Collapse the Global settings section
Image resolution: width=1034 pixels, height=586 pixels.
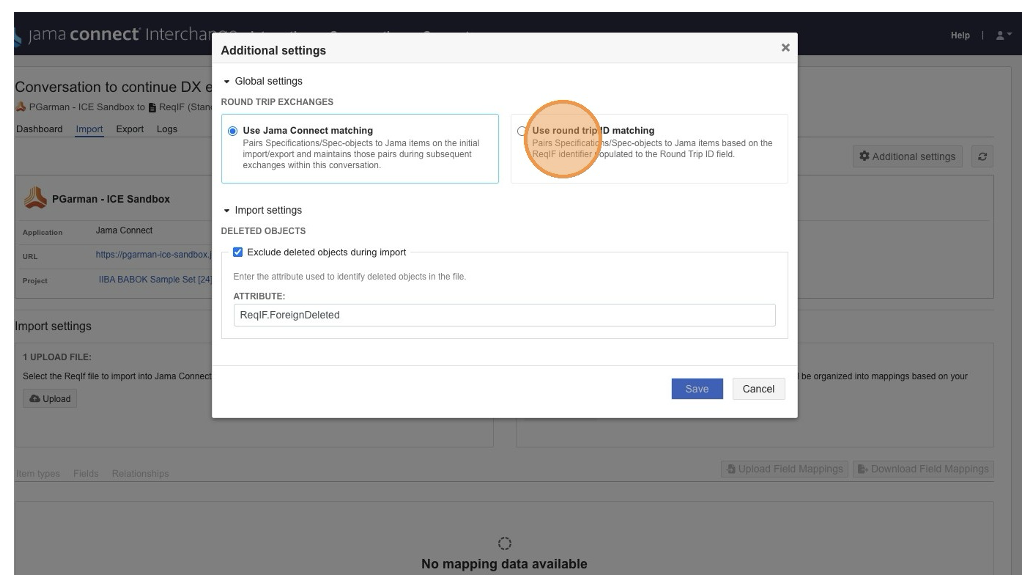(262, 81)
